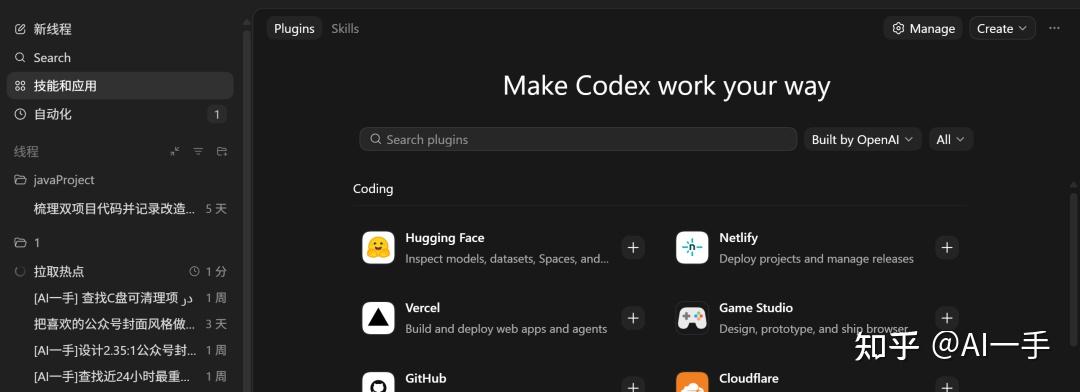Image resolution: width=1080 pixels, height=392 pixels.
Task: Open the Hugging Face plugin title
Action: pos(444,238)
